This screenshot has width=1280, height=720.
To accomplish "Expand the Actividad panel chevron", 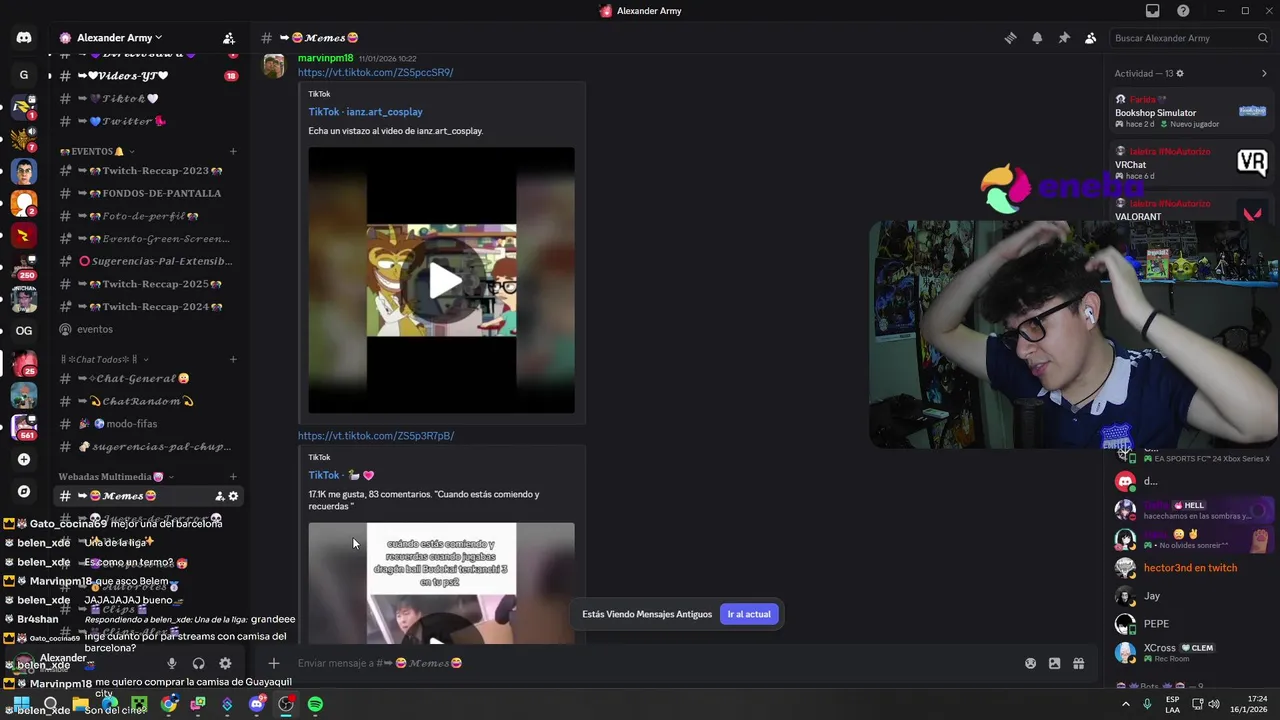I will (x=1264, y=74).
